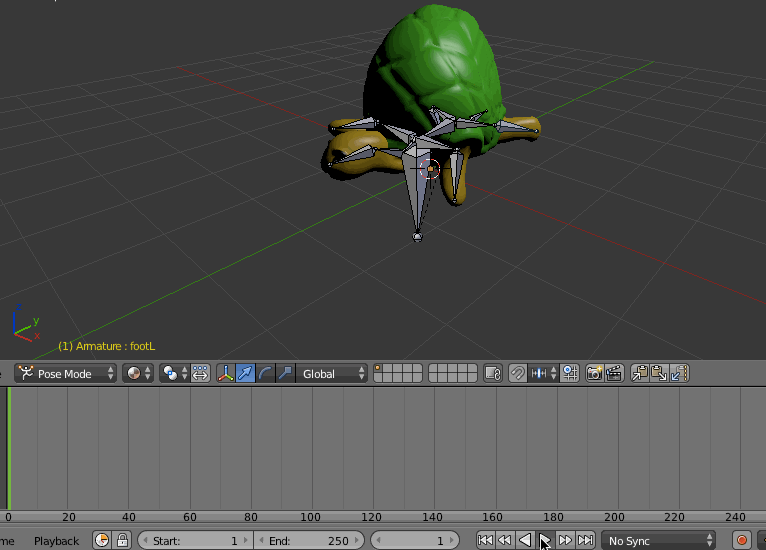Select the translate manipulator arrow icon
766x550 pixels.
pos(245,374)
